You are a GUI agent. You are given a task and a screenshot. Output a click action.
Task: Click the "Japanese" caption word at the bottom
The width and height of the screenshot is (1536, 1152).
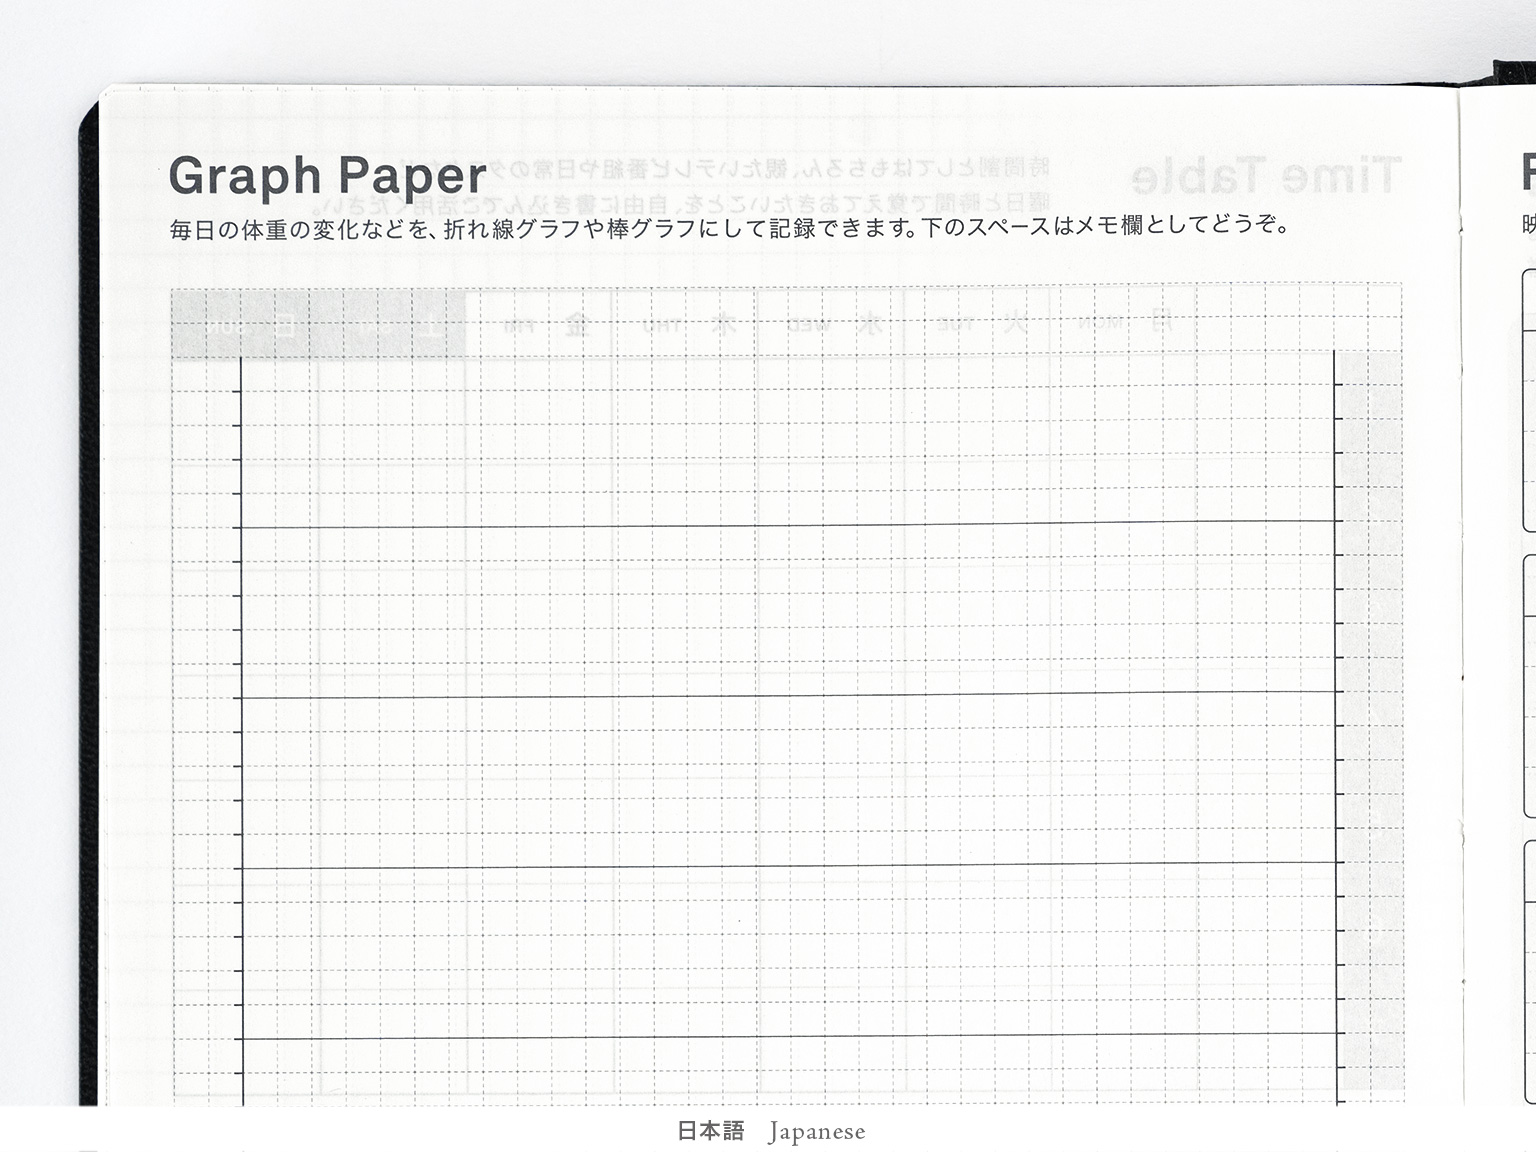pos(817,1132)
